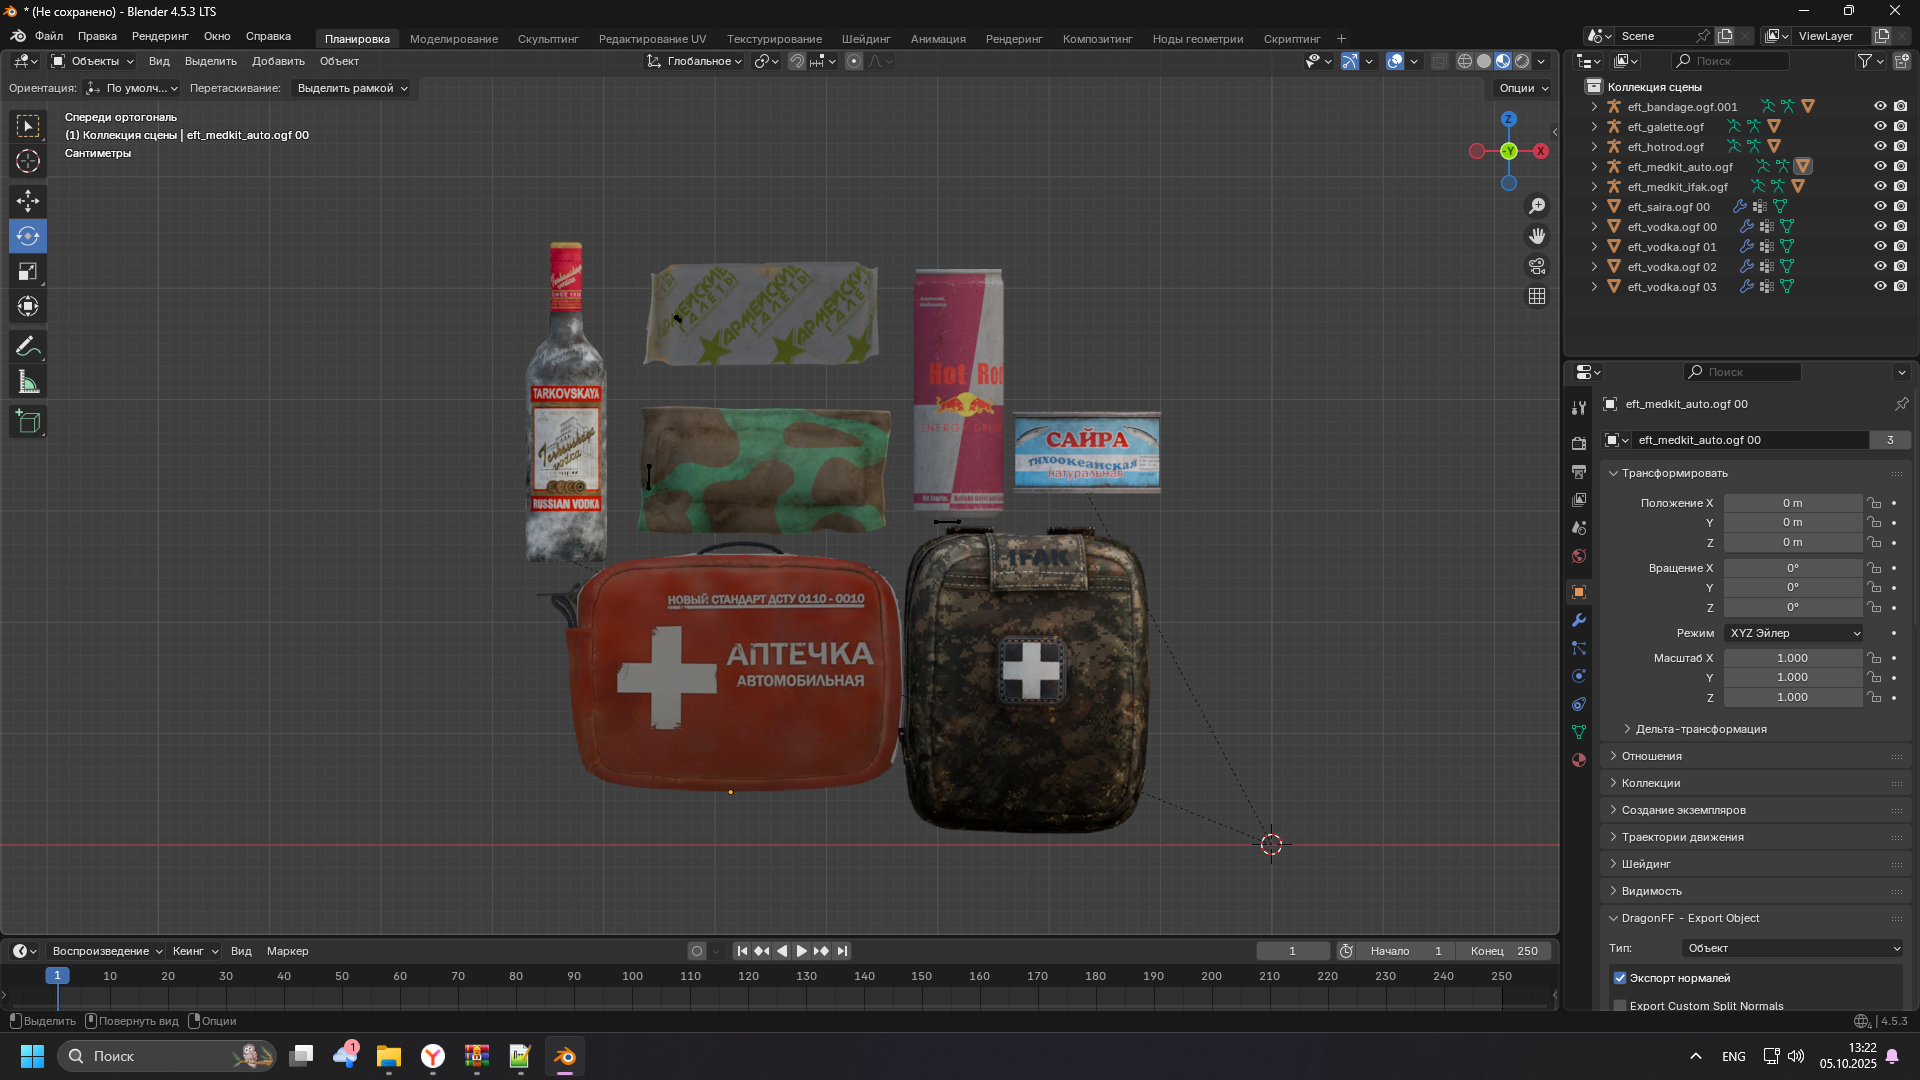
Task: Switch to the Моделирование workspace tab
Action: tap(453, 39)
